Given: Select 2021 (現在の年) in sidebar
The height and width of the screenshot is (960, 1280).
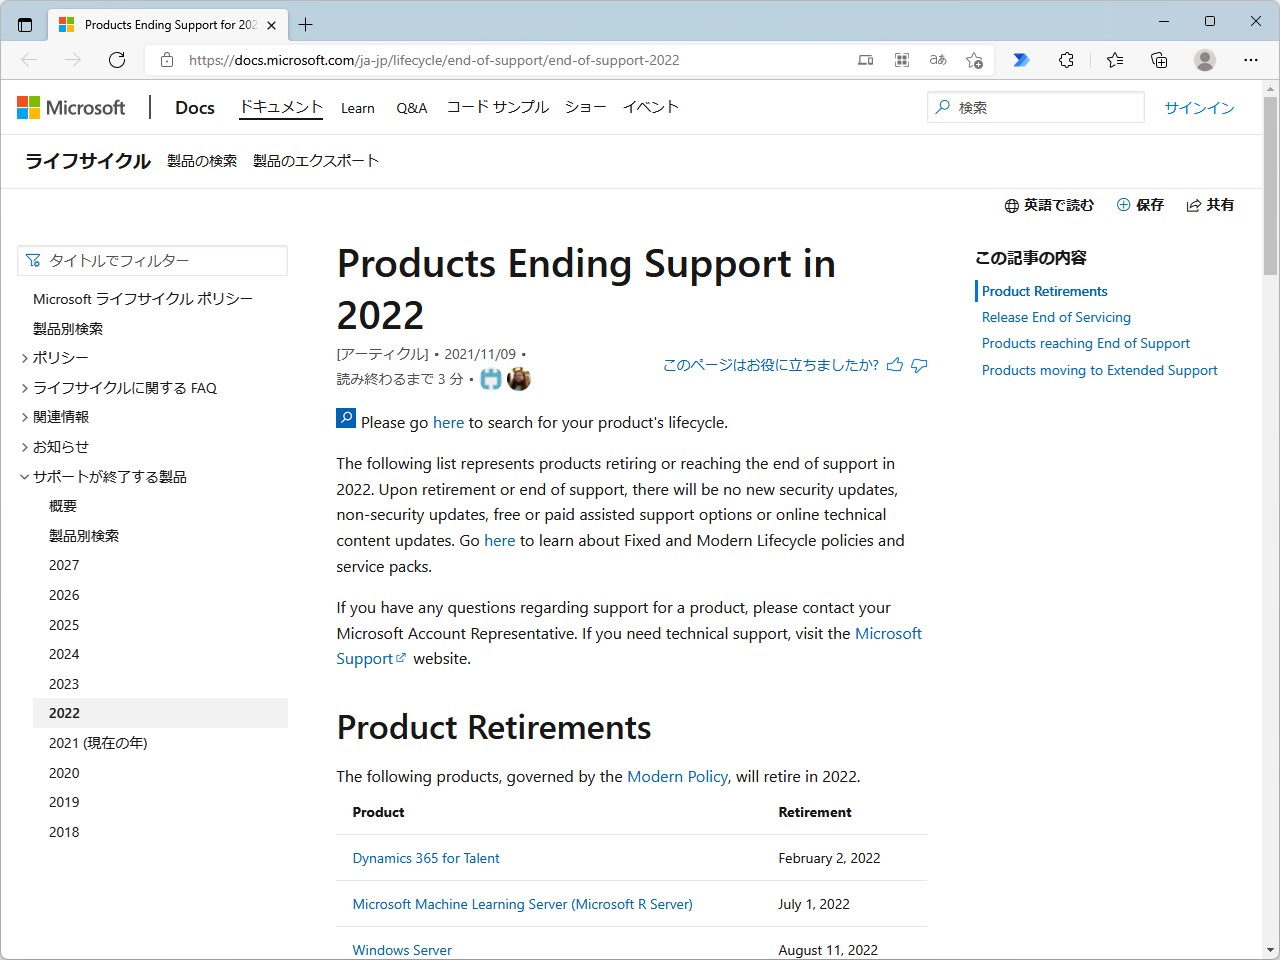Looking at the screenshot, I should coord(98,743).
